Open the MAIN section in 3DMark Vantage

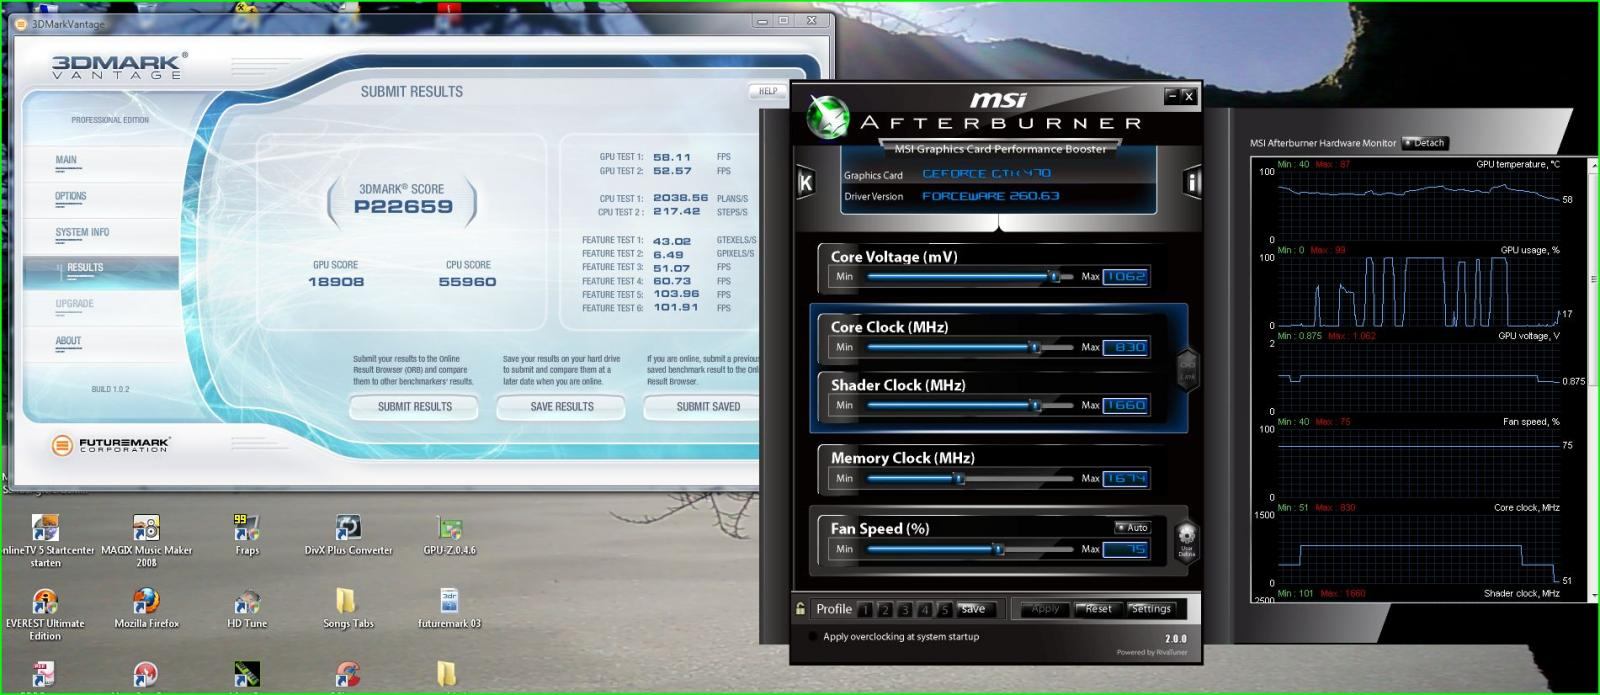[x=66, y=160]
